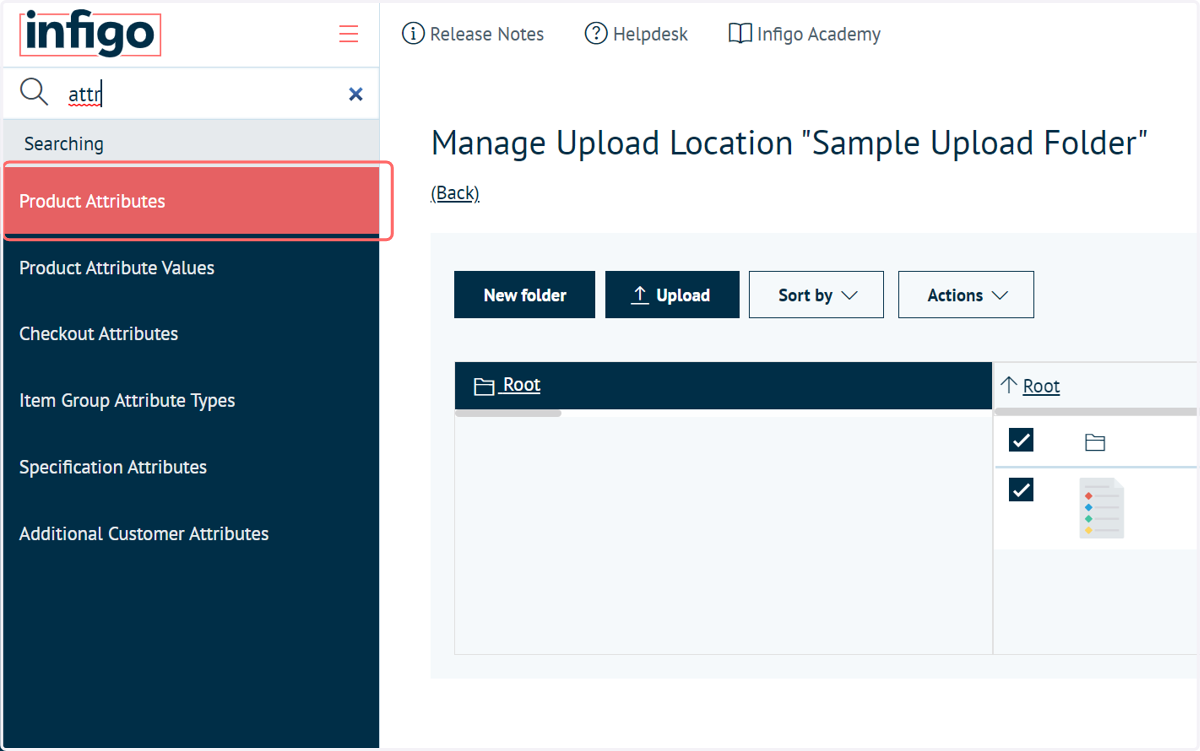The image size is (1200, 751).
Task: Click the 'Searching' label in sidebar
Action: tap(64, 144)
